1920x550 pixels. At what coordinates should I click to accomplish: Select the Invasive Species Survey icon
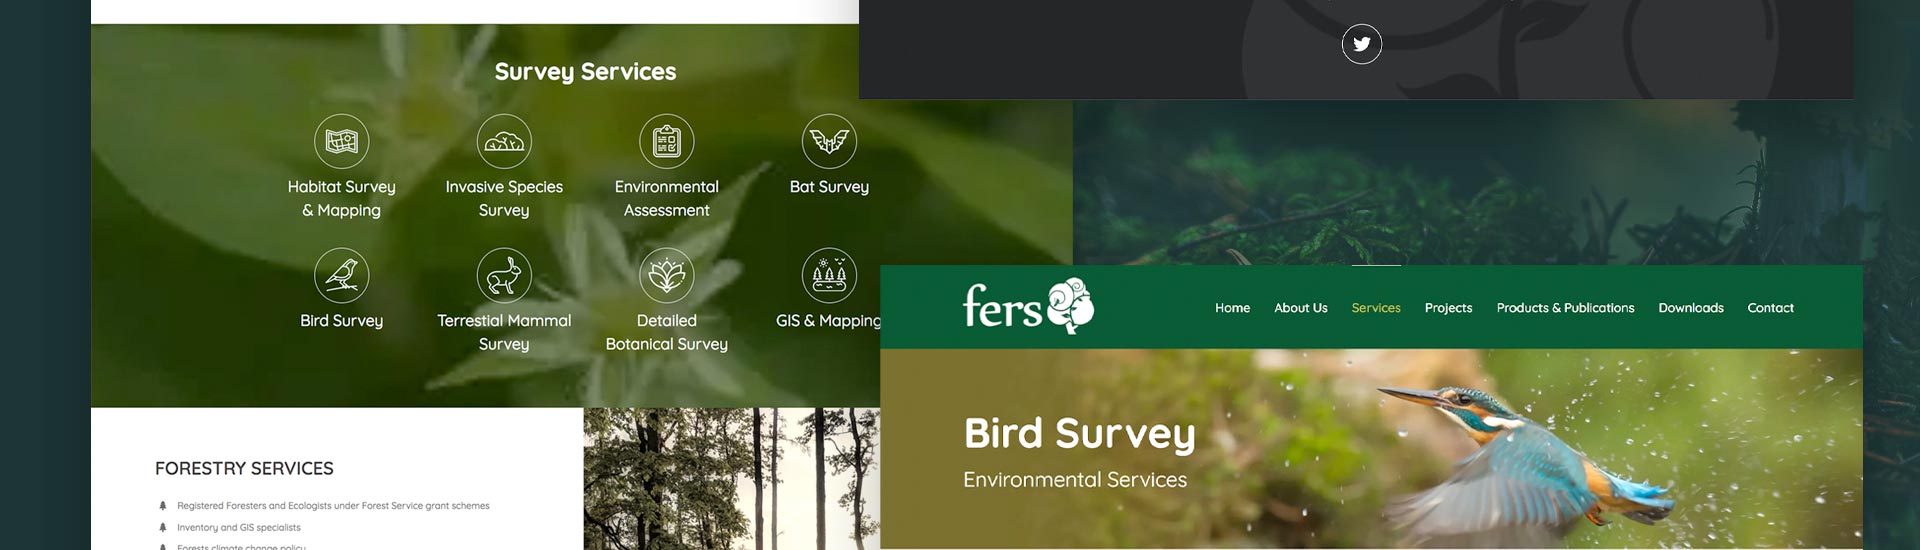point(504,141)
